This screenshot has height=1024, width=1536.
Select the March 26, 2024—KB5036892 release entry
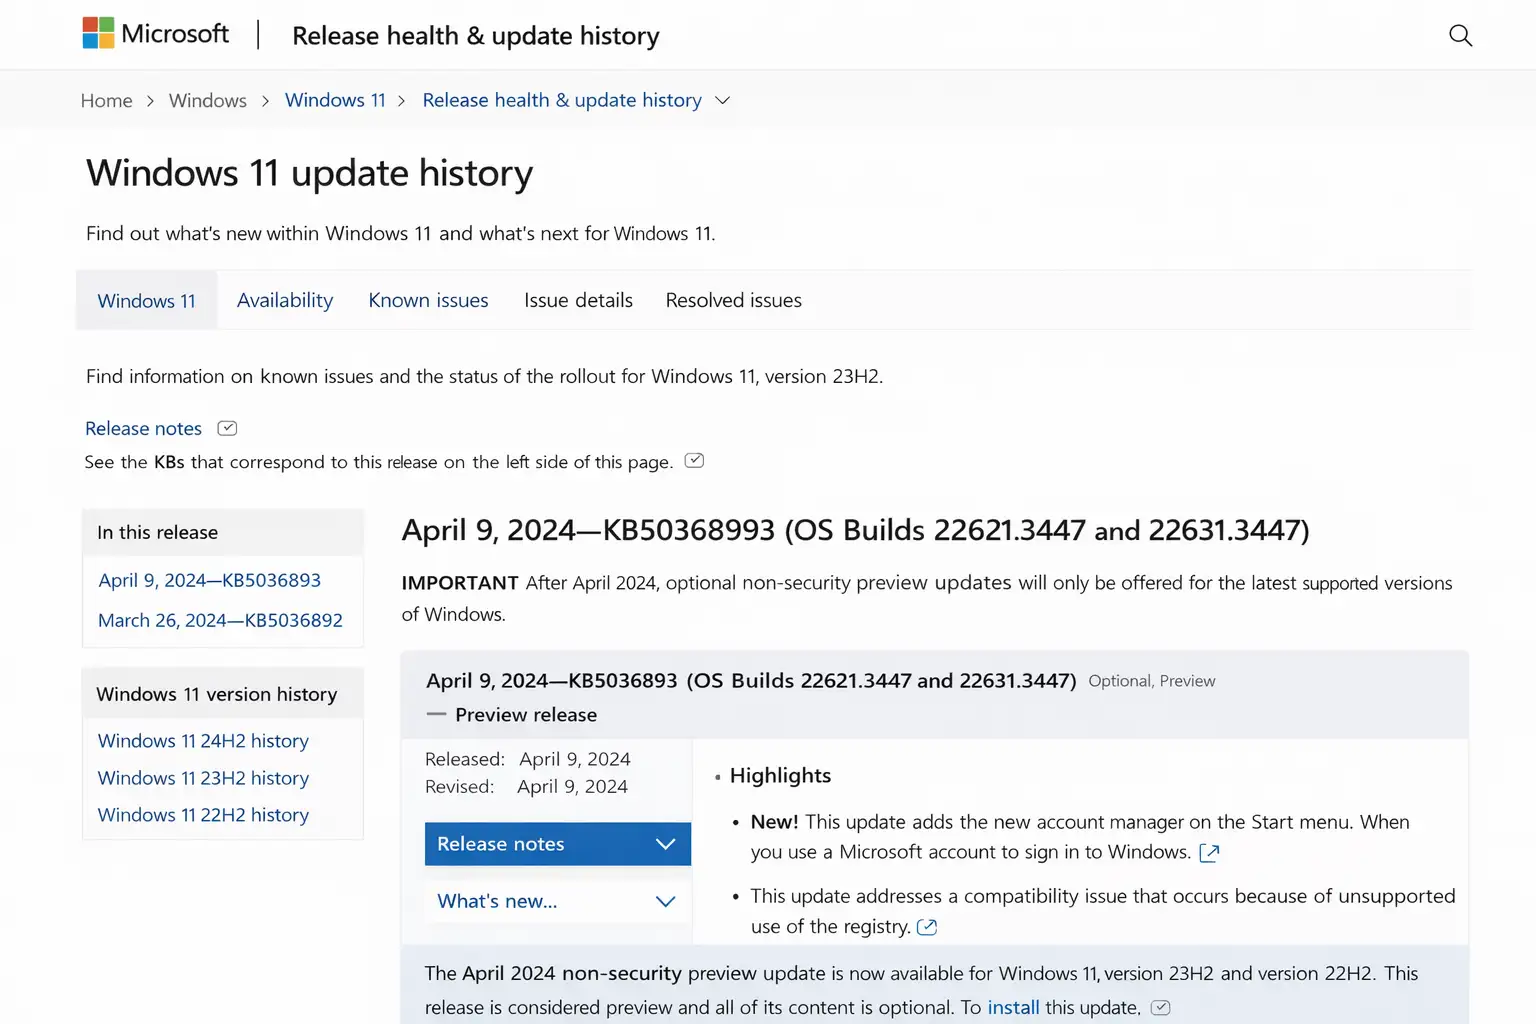coord(220,620)
